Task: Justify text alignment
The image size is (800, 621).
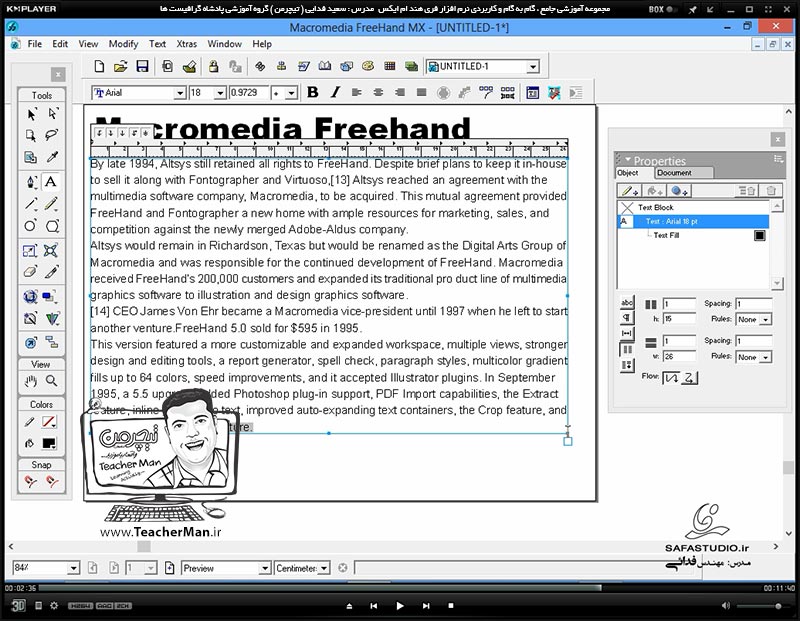Action: coord(421,92)
